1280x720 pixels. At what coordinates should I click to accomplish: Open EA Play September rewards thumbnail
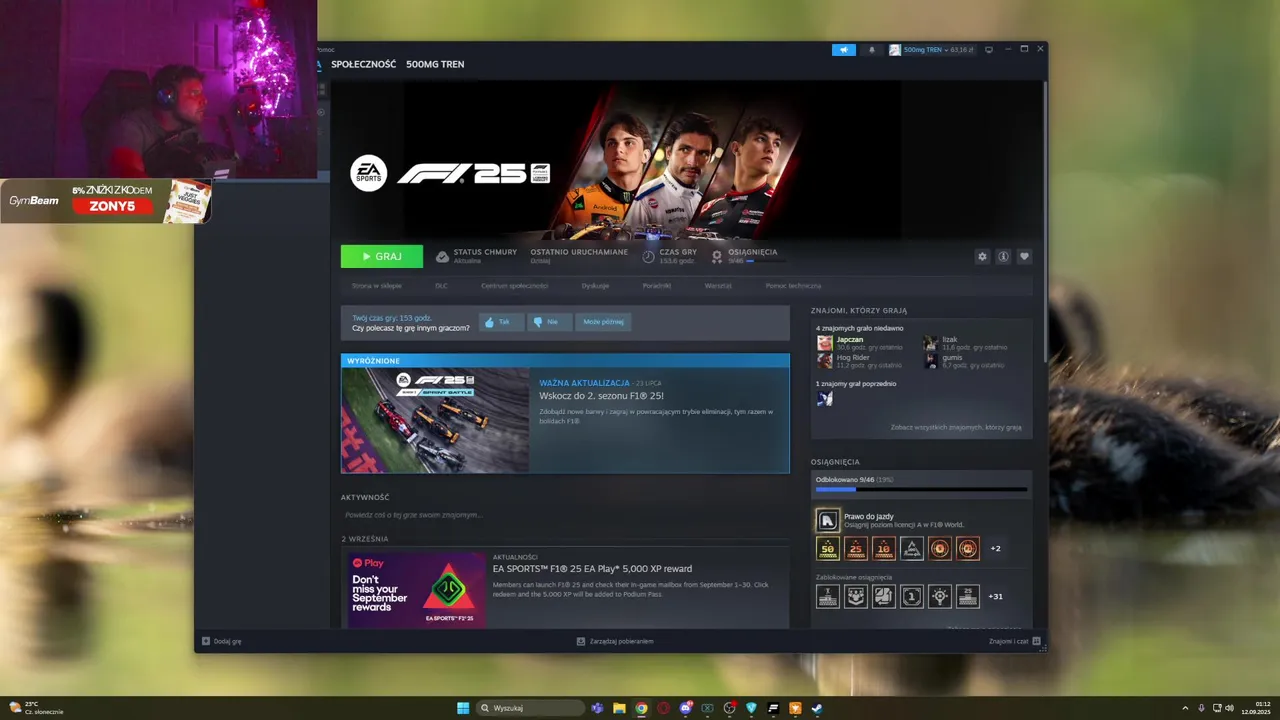tap(416, 590)
